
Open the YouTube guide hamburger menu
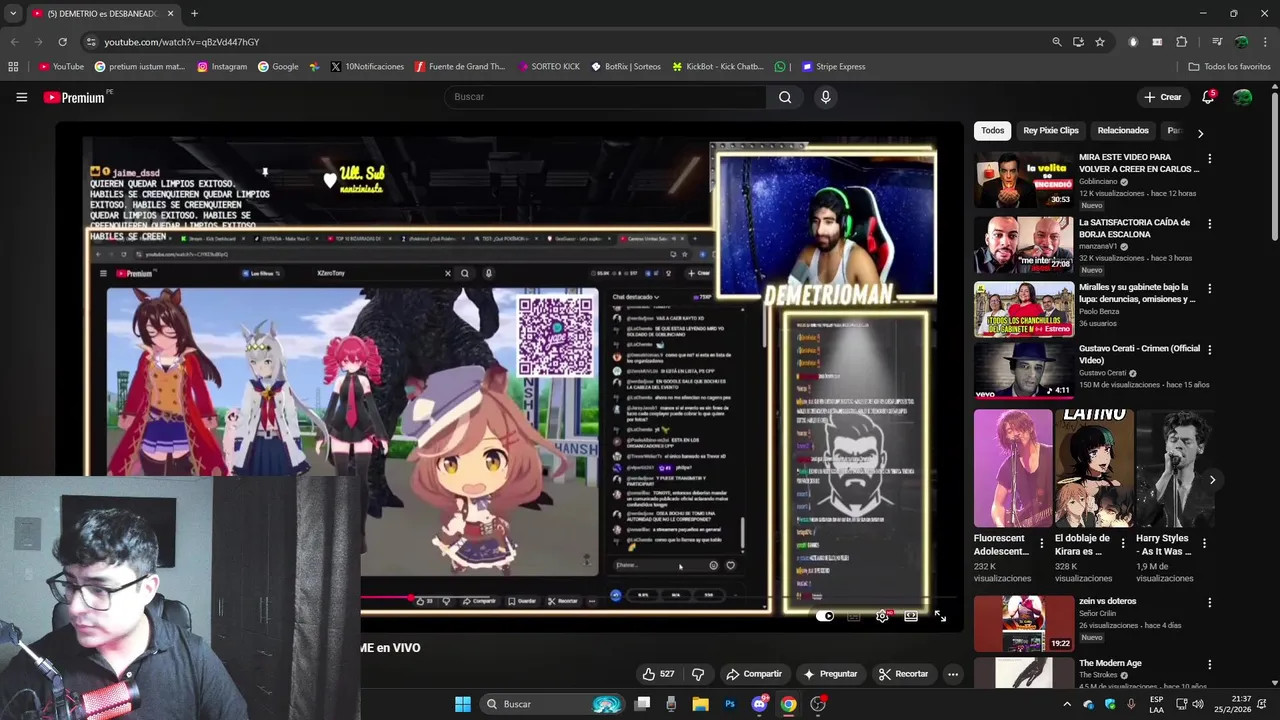click(x=21, y=97)
